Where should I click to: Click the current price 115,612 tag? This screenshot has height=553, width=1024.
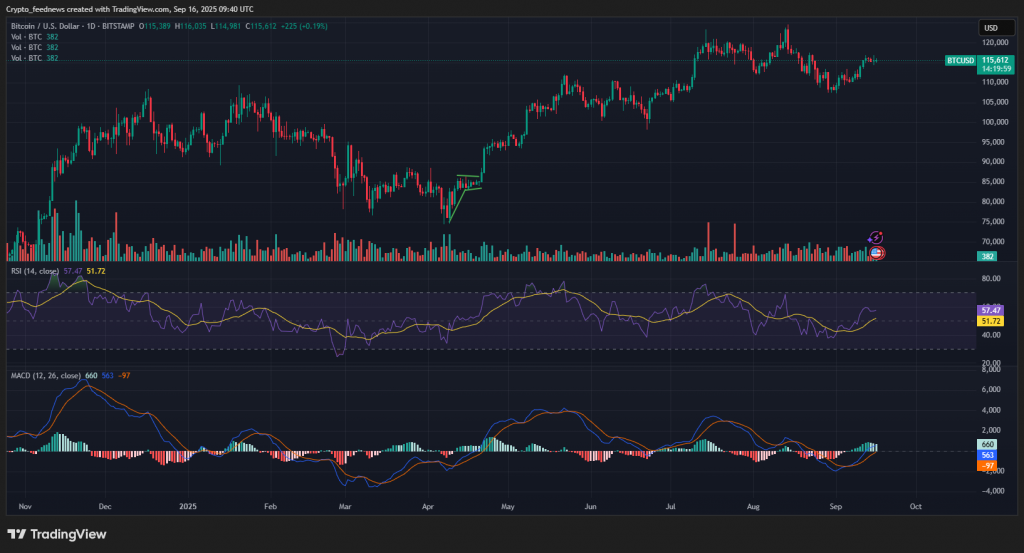tap(994, 60)
